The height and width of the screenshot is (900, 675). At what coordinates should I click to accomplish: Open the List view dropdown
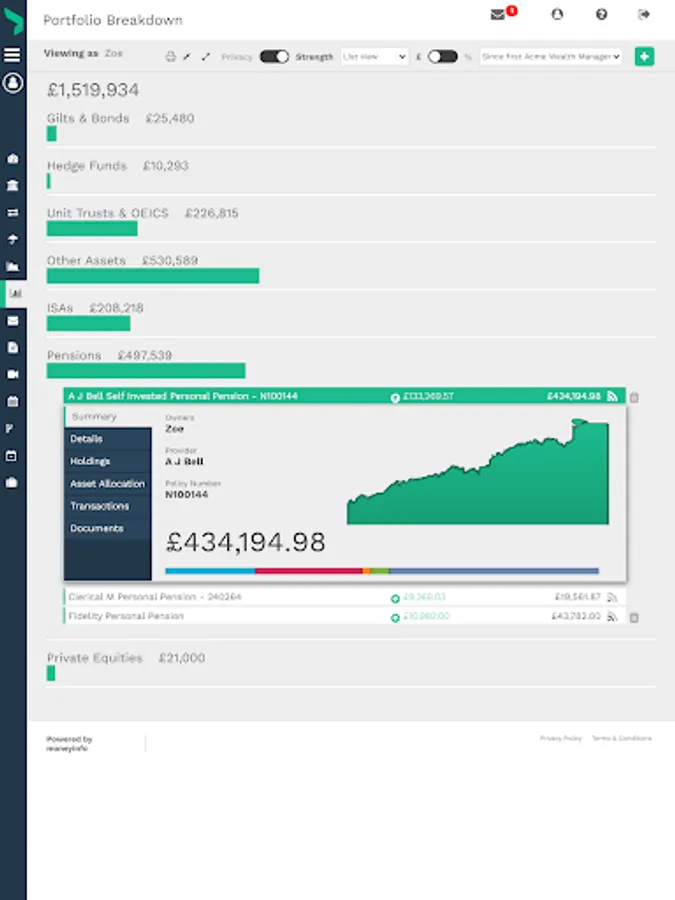[374, 56]
